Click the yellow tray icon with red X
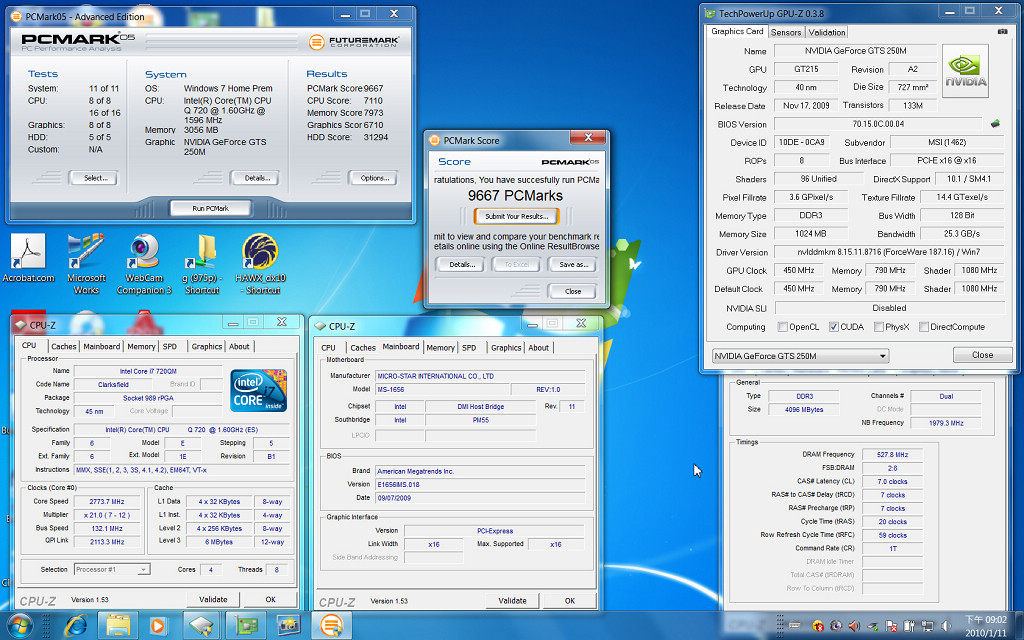This screenshot has height=640, width=1024. click(818, 626)
